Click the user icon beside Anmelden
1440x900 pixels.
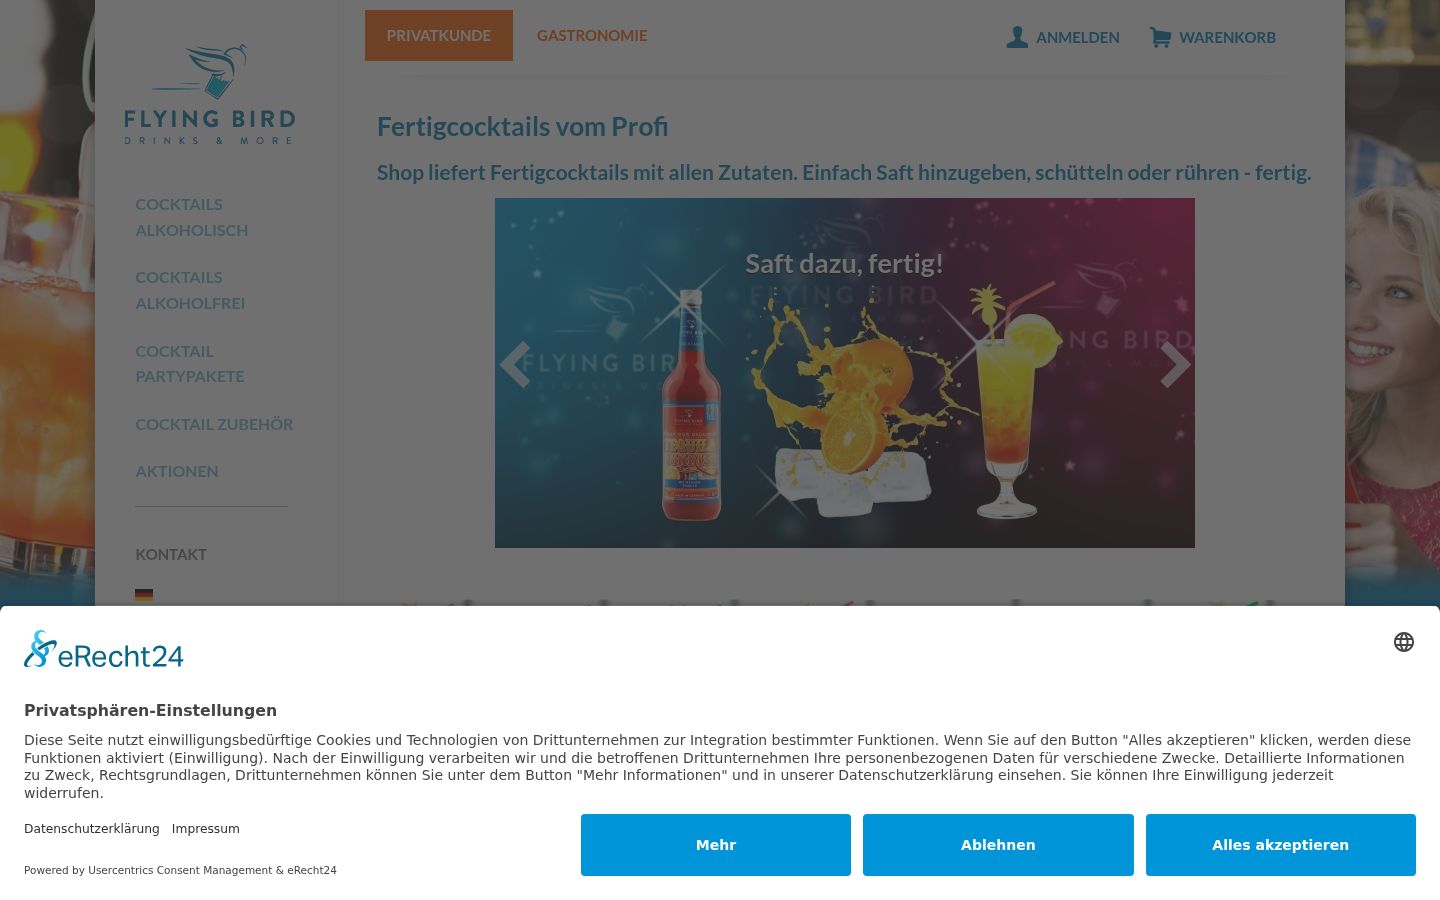1017,37
